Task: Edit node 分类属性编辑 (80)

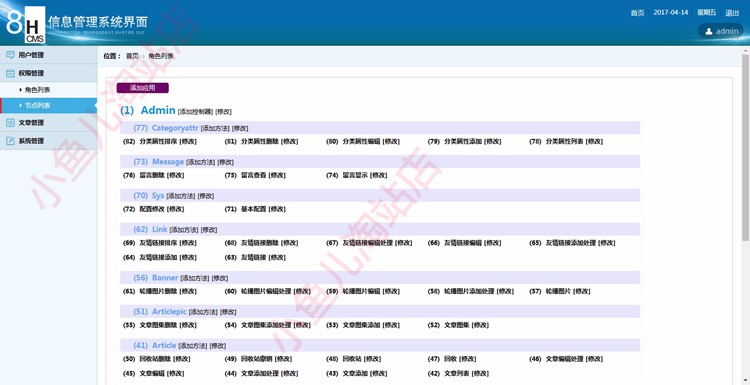Action: point(391,142)
